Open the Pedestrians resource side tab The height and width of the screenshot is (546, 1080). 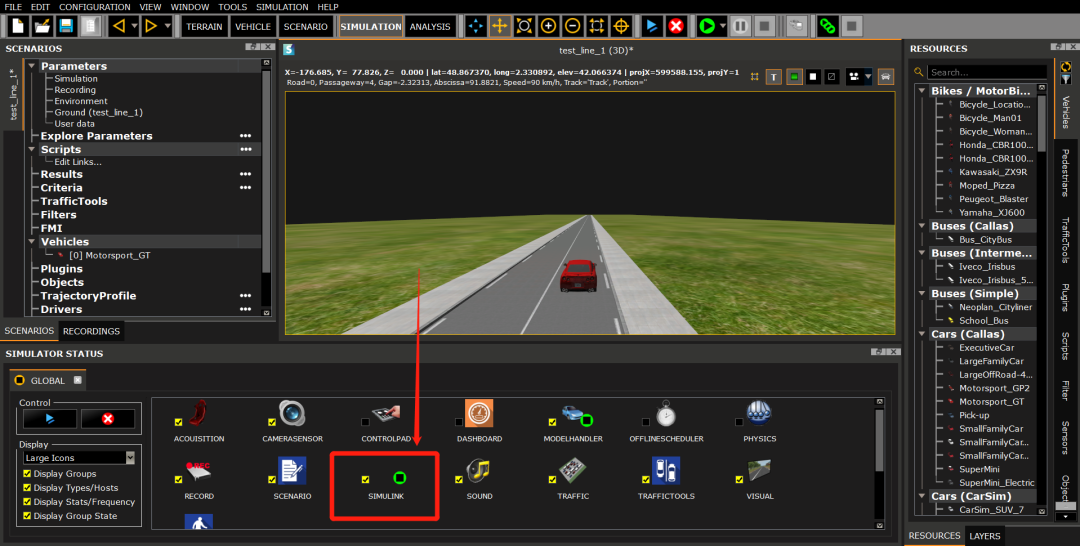(1065, 172)
